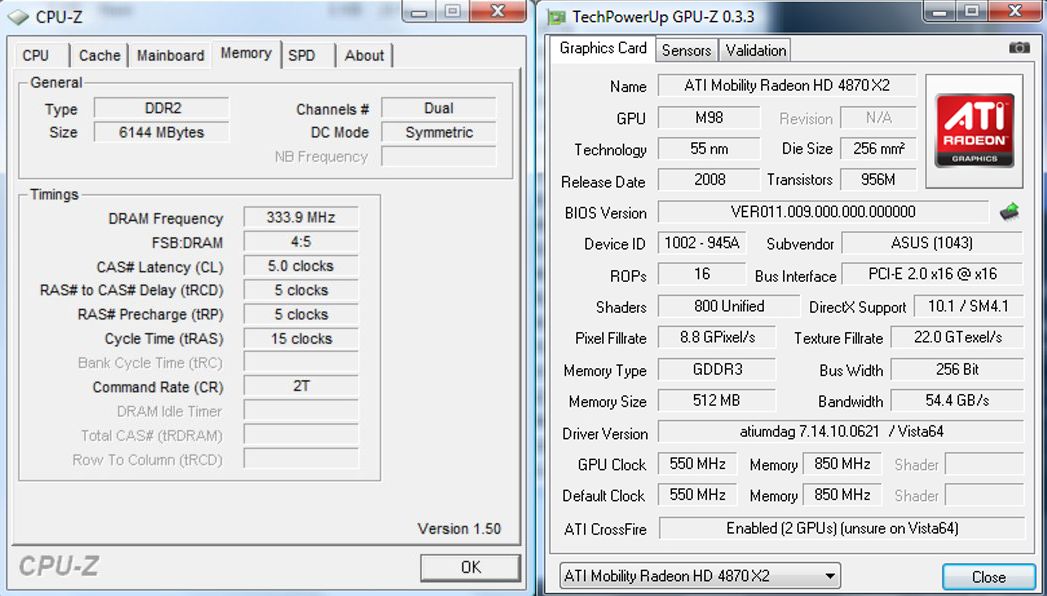Click the Bandwidth value 54.4 GB/s

pyautogui.click(x=958, y=400)
